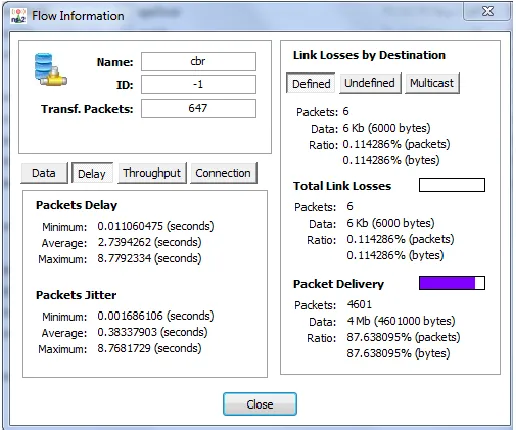This screenshot has height=430, width=516.
Task: Click the Packets Delay heading
Action: tap(76, 205)
